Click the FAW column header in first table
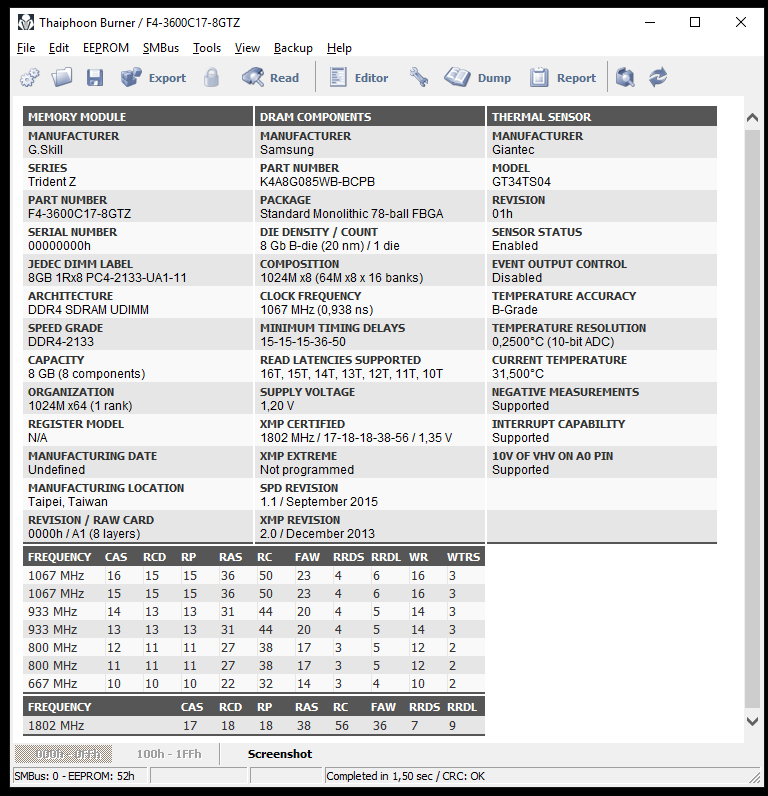Viewport: 768px width, 796px height. [x=307, y=557]
